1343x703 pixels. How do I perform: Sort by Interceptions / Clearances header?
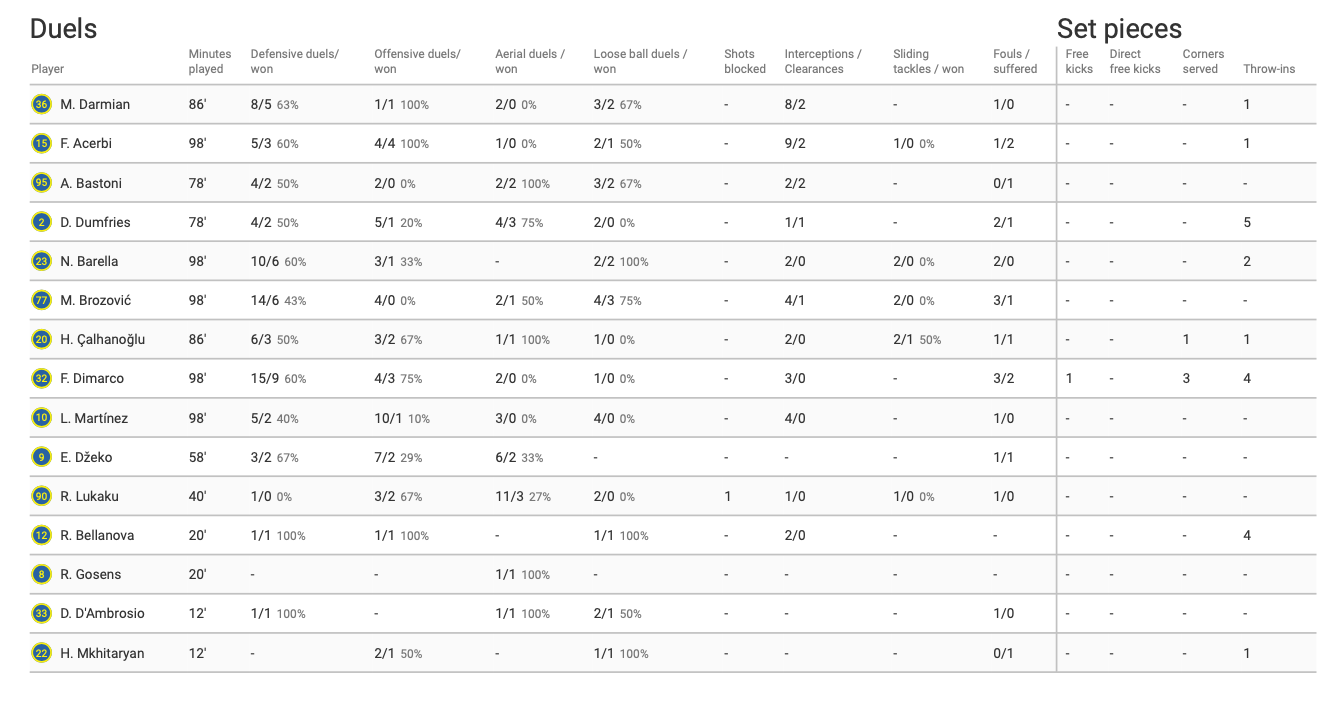[x=822, y=61]
